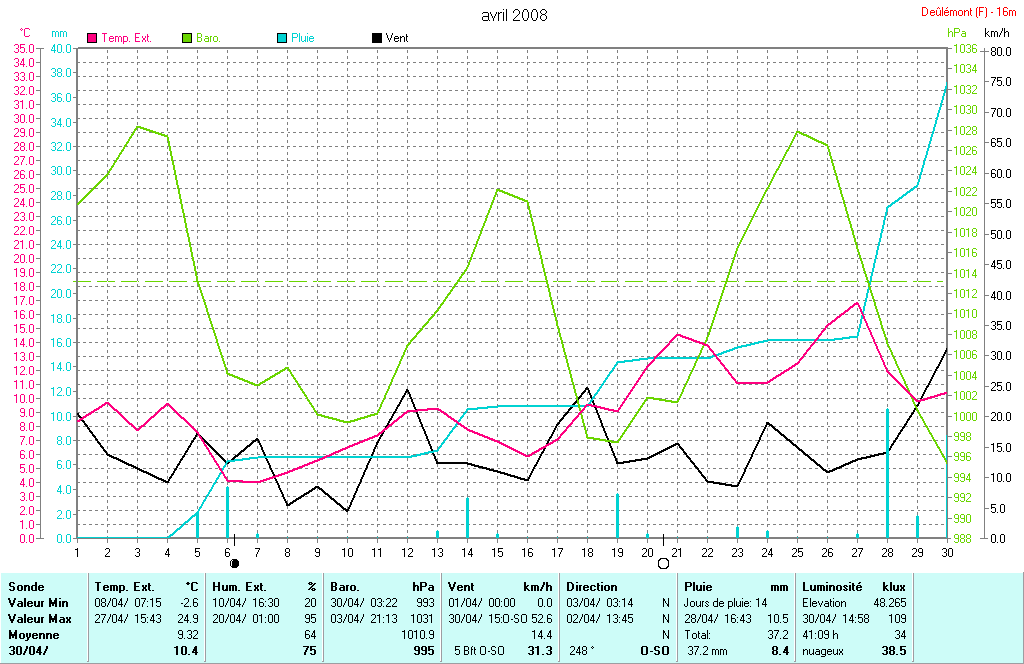Viewport: 1024px width, 664px height.
Task: Click the rain bar at day 14
Action: [x=467, y=517]
